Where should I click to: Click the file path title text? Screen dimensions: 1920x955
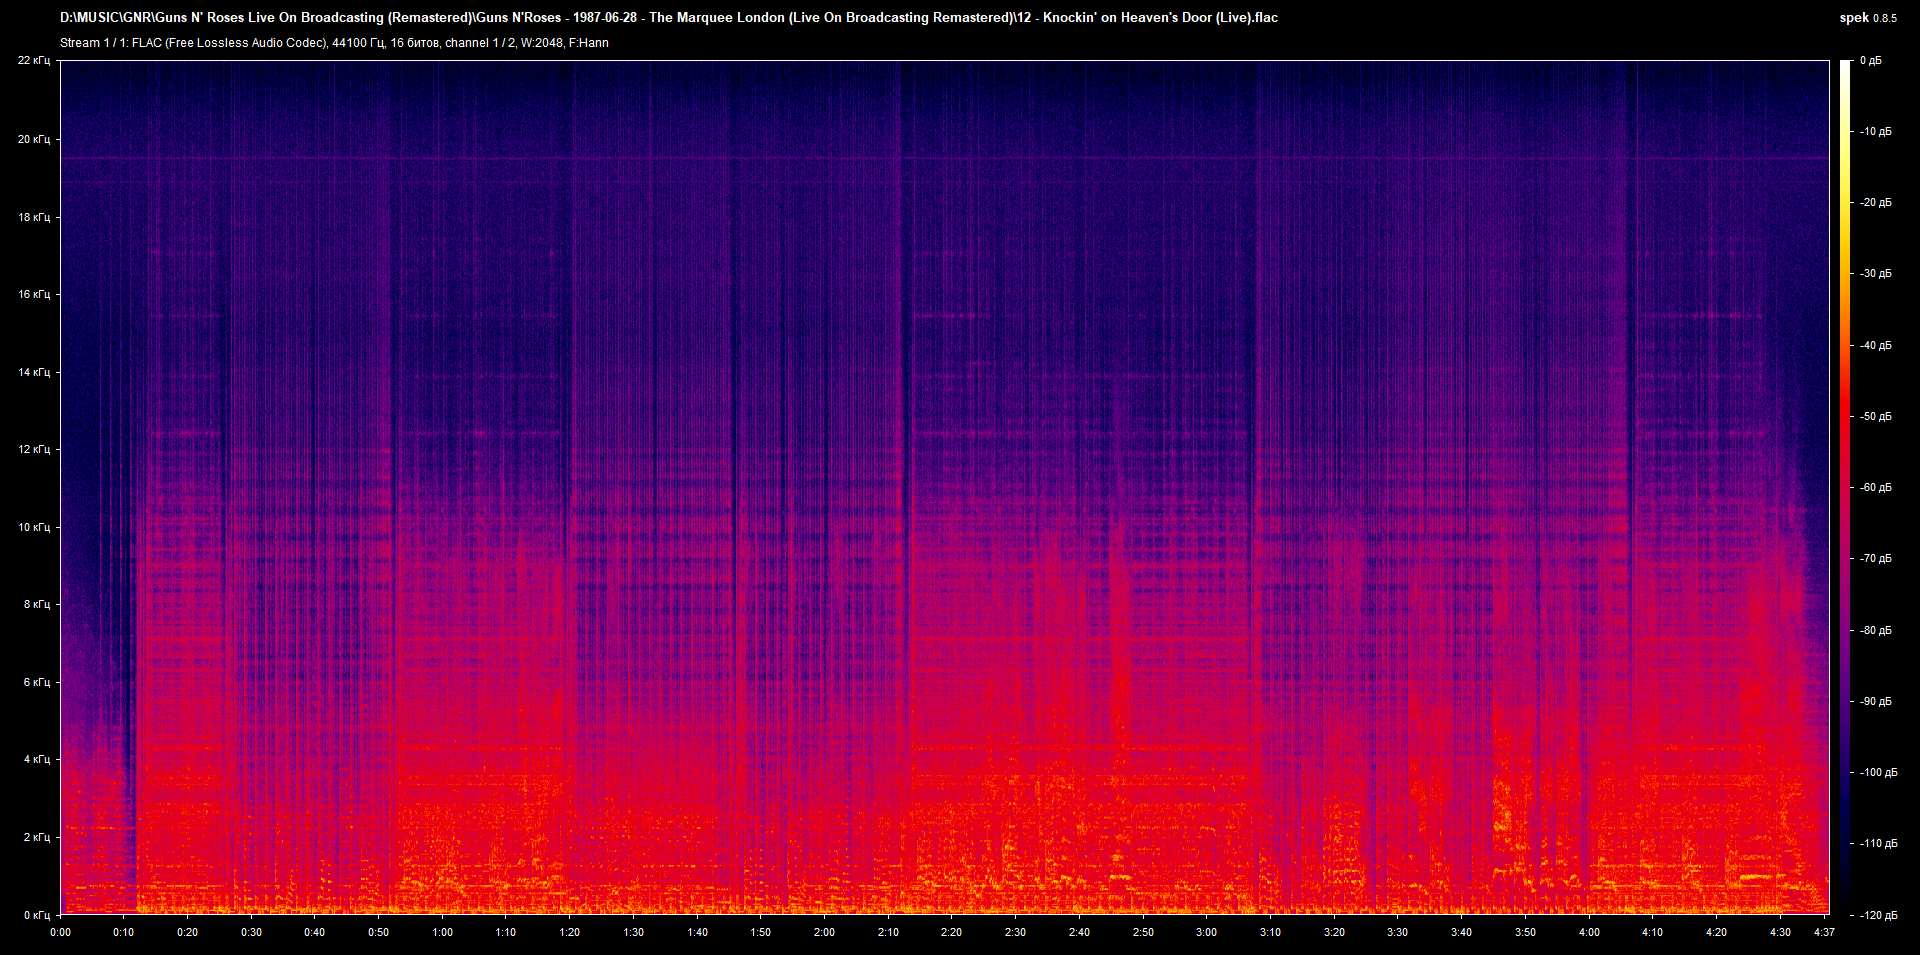coord(668,17)
